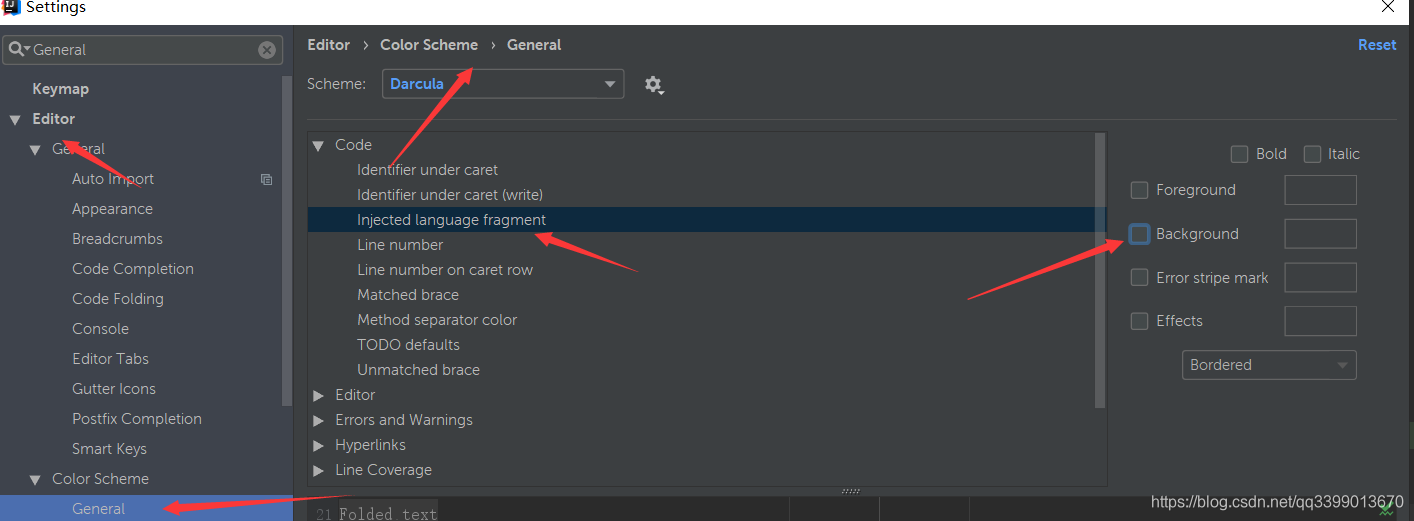The width and height of the screenshot is (1414, 521).
Task: Enable the Italic checkbox
Action: pyautogui.click(x=1311, y=154)
